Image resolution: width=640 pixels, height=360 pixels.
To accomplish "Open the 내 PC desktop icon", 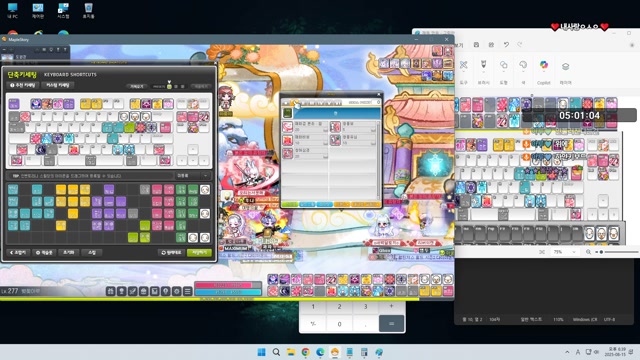I will point(13,10).
